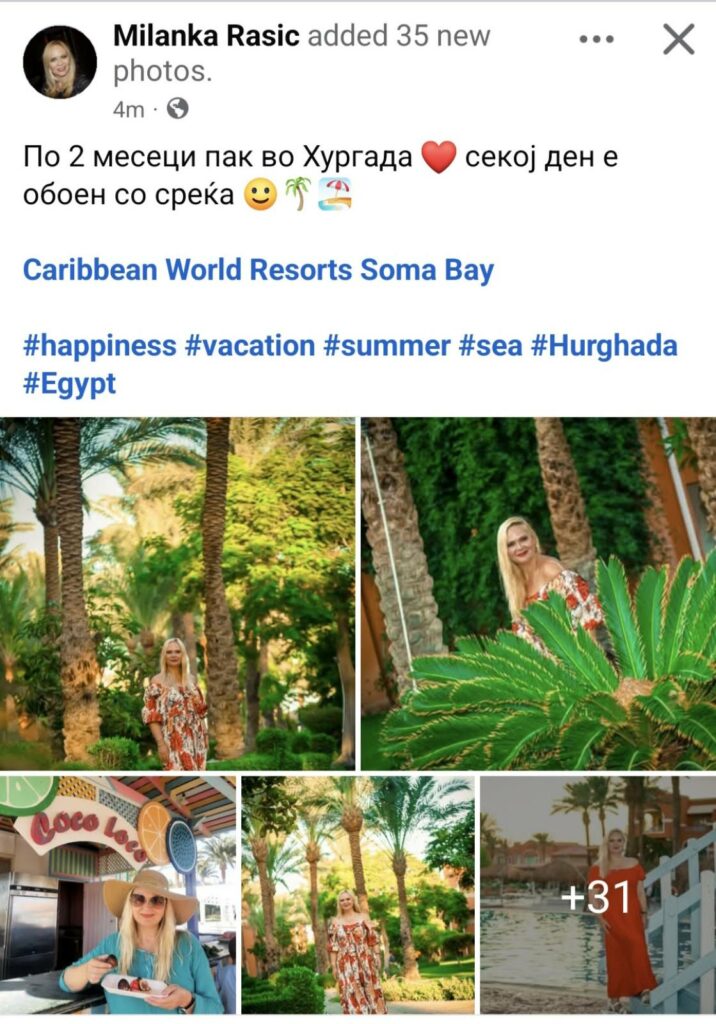
Task: Open bottom-middle floral dress garden photo
Action: [x=358, y=895]
